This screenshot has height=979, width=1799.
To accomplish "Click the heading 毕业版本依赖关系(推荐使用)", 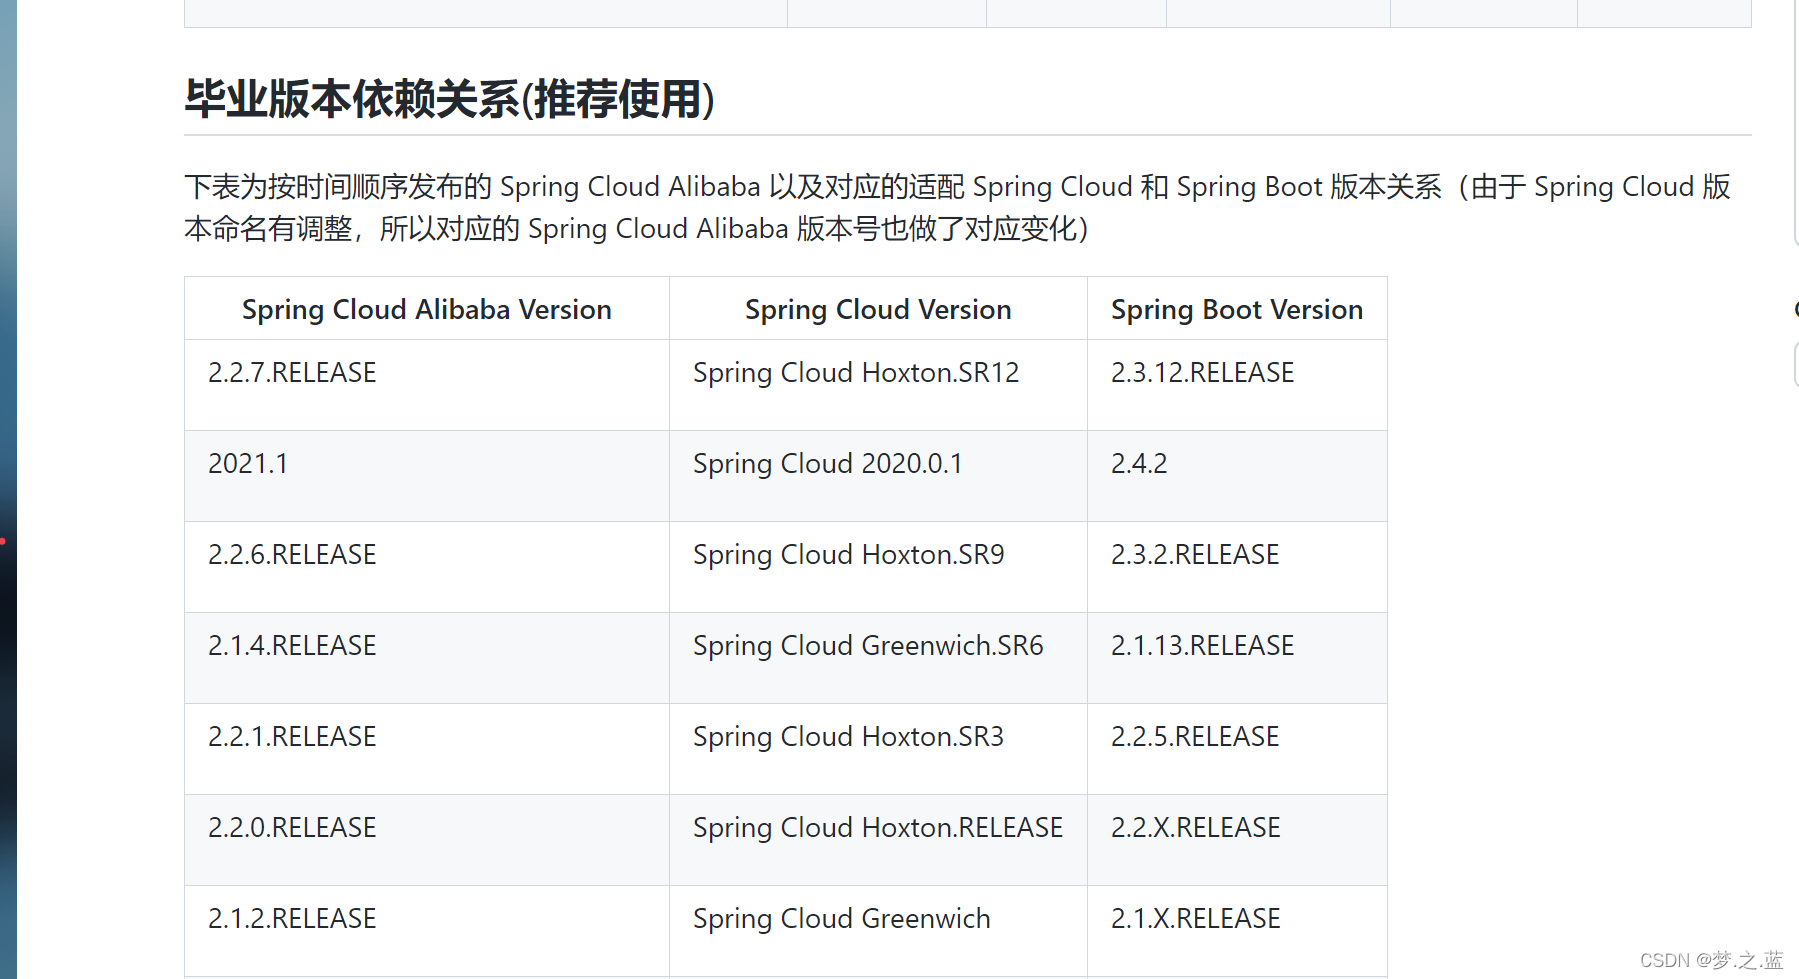I will point(450,99).
